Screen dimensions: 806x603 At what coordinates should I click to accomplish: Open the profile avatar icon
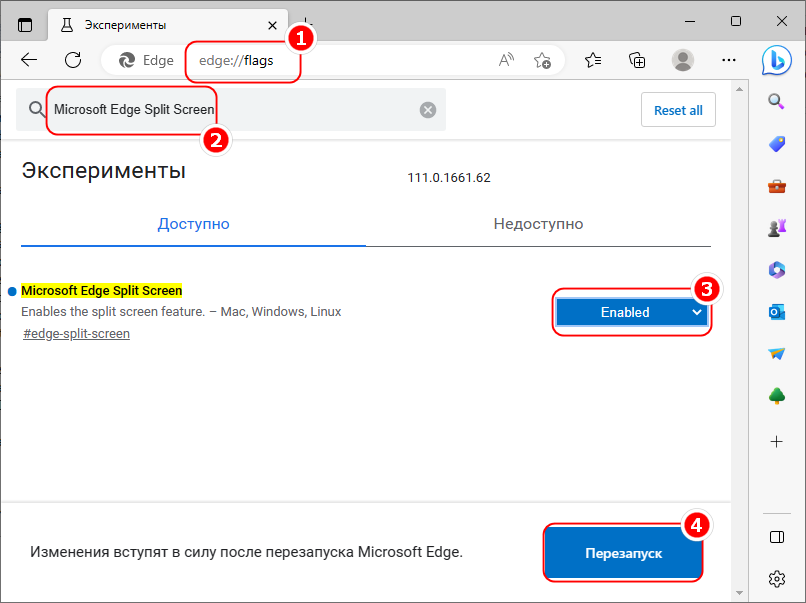point(683,60)
